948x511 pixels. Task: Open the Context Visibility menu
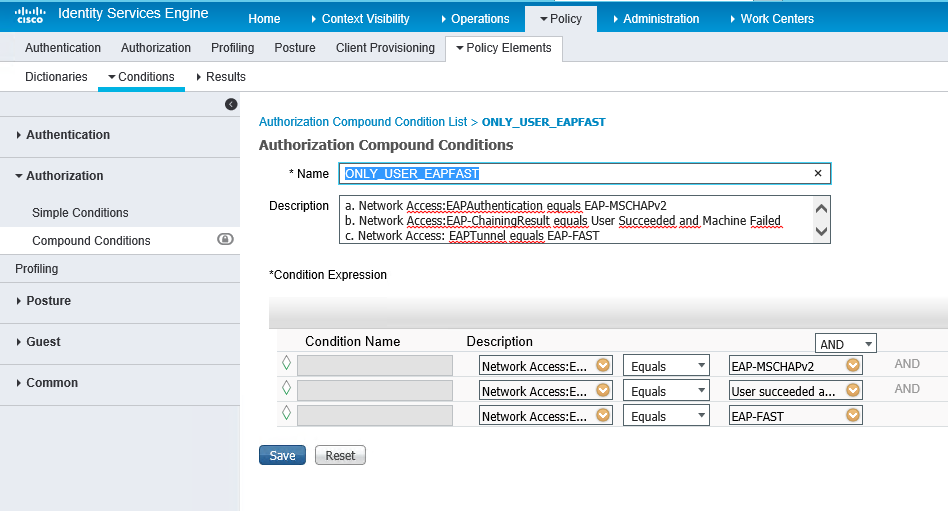pos(360,19)
